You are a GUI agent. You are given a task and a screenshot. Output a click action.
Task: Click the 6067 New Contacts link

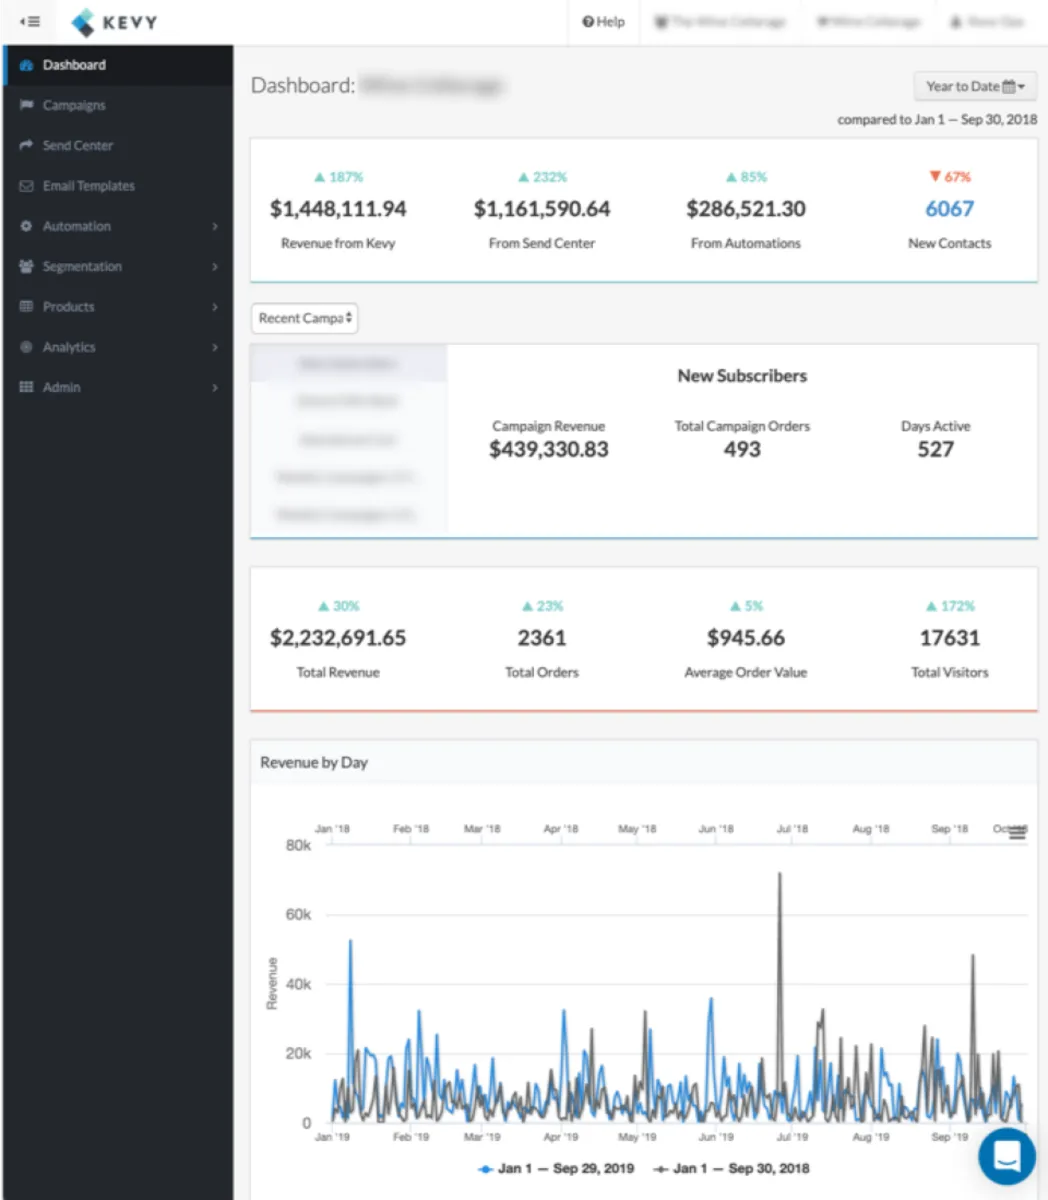949,209
